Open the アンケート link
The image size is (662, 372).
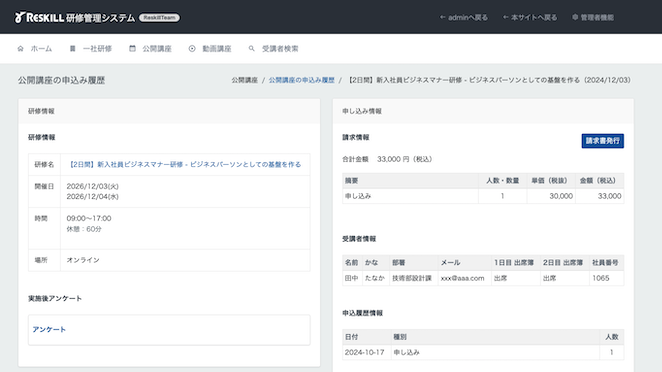click(49, 329)
